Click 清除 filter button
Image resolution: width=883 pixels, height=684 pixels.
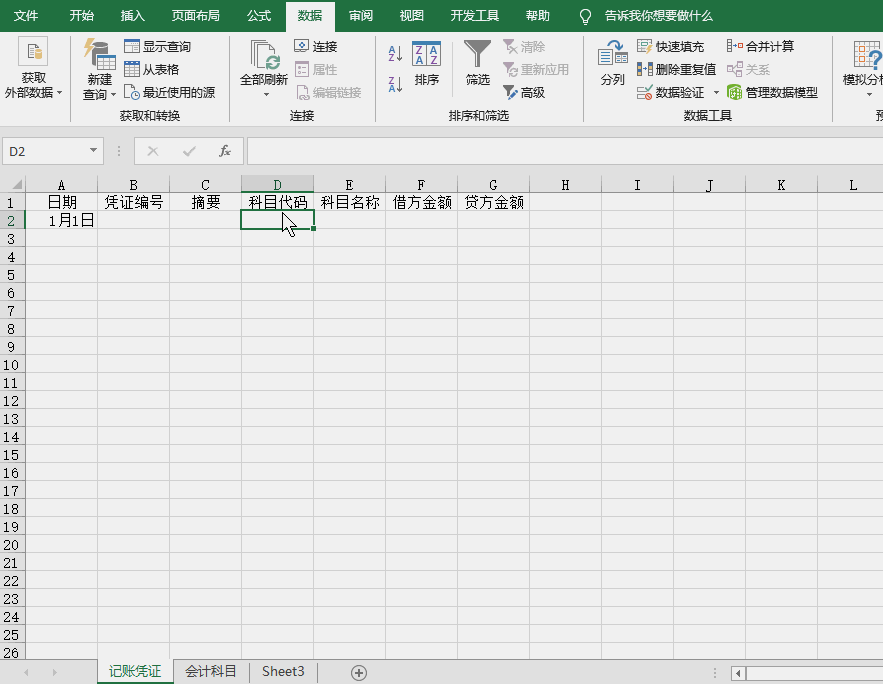(524, 46)
